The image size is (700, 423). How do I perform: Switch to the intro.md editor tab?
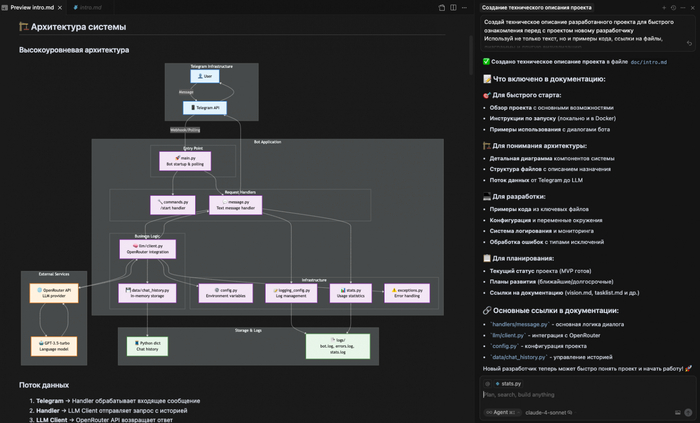pos(91,7)
